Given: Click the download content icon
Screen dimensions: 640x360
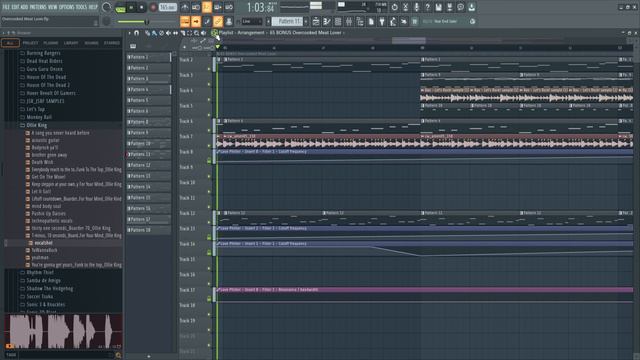Looking at the screenshot, I should 471,7.
